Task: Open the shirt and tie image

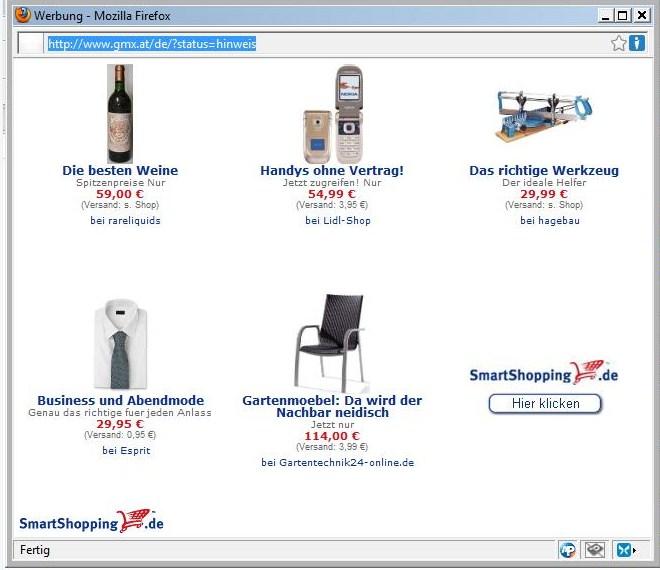Action: coord(120,344)
